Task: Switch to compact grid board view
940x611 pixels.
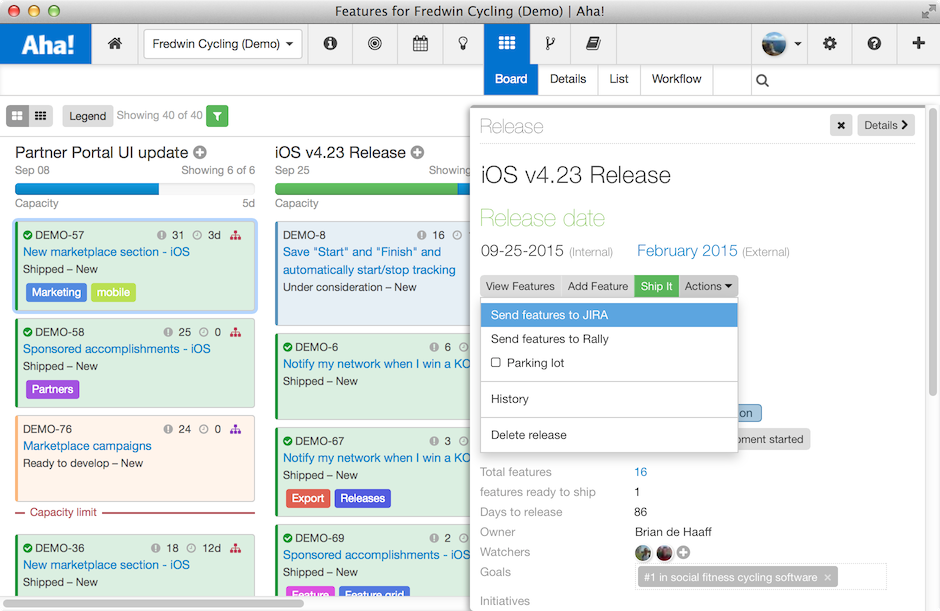Action: (41, 116)
